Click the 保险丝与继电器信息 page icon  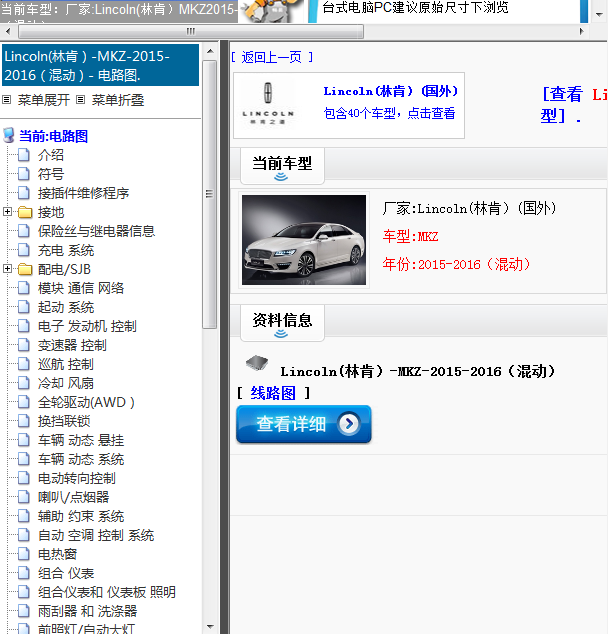pos(24,230)
